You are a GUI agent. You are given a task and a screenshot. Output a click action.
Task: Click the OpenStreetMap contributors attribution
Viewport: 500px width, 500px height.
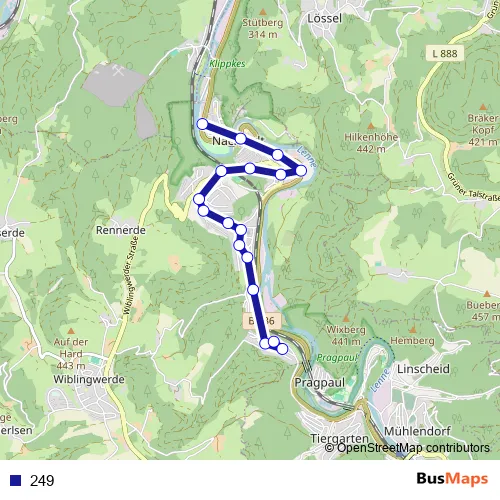pyautogui.click(x=407, y=448)
